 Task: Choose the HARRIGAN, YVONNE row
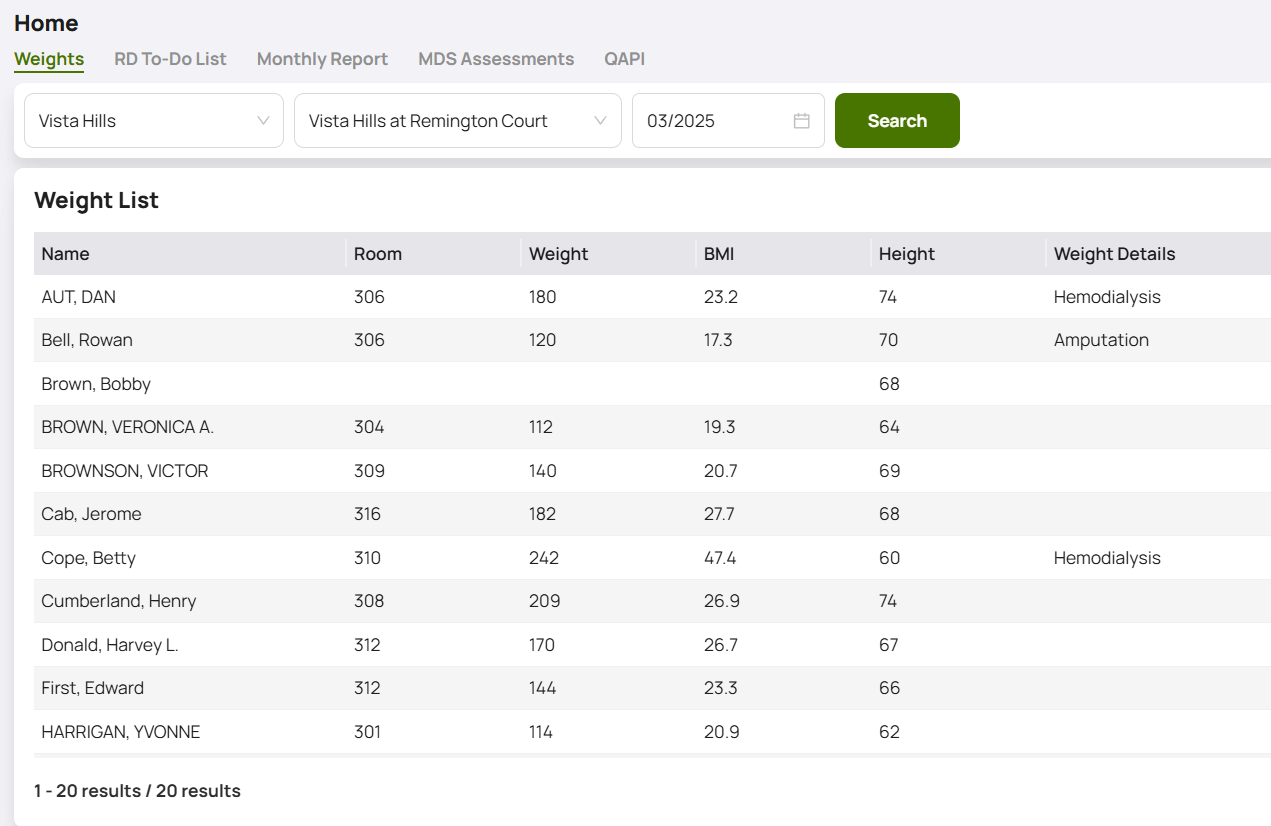tap(120, 732)
